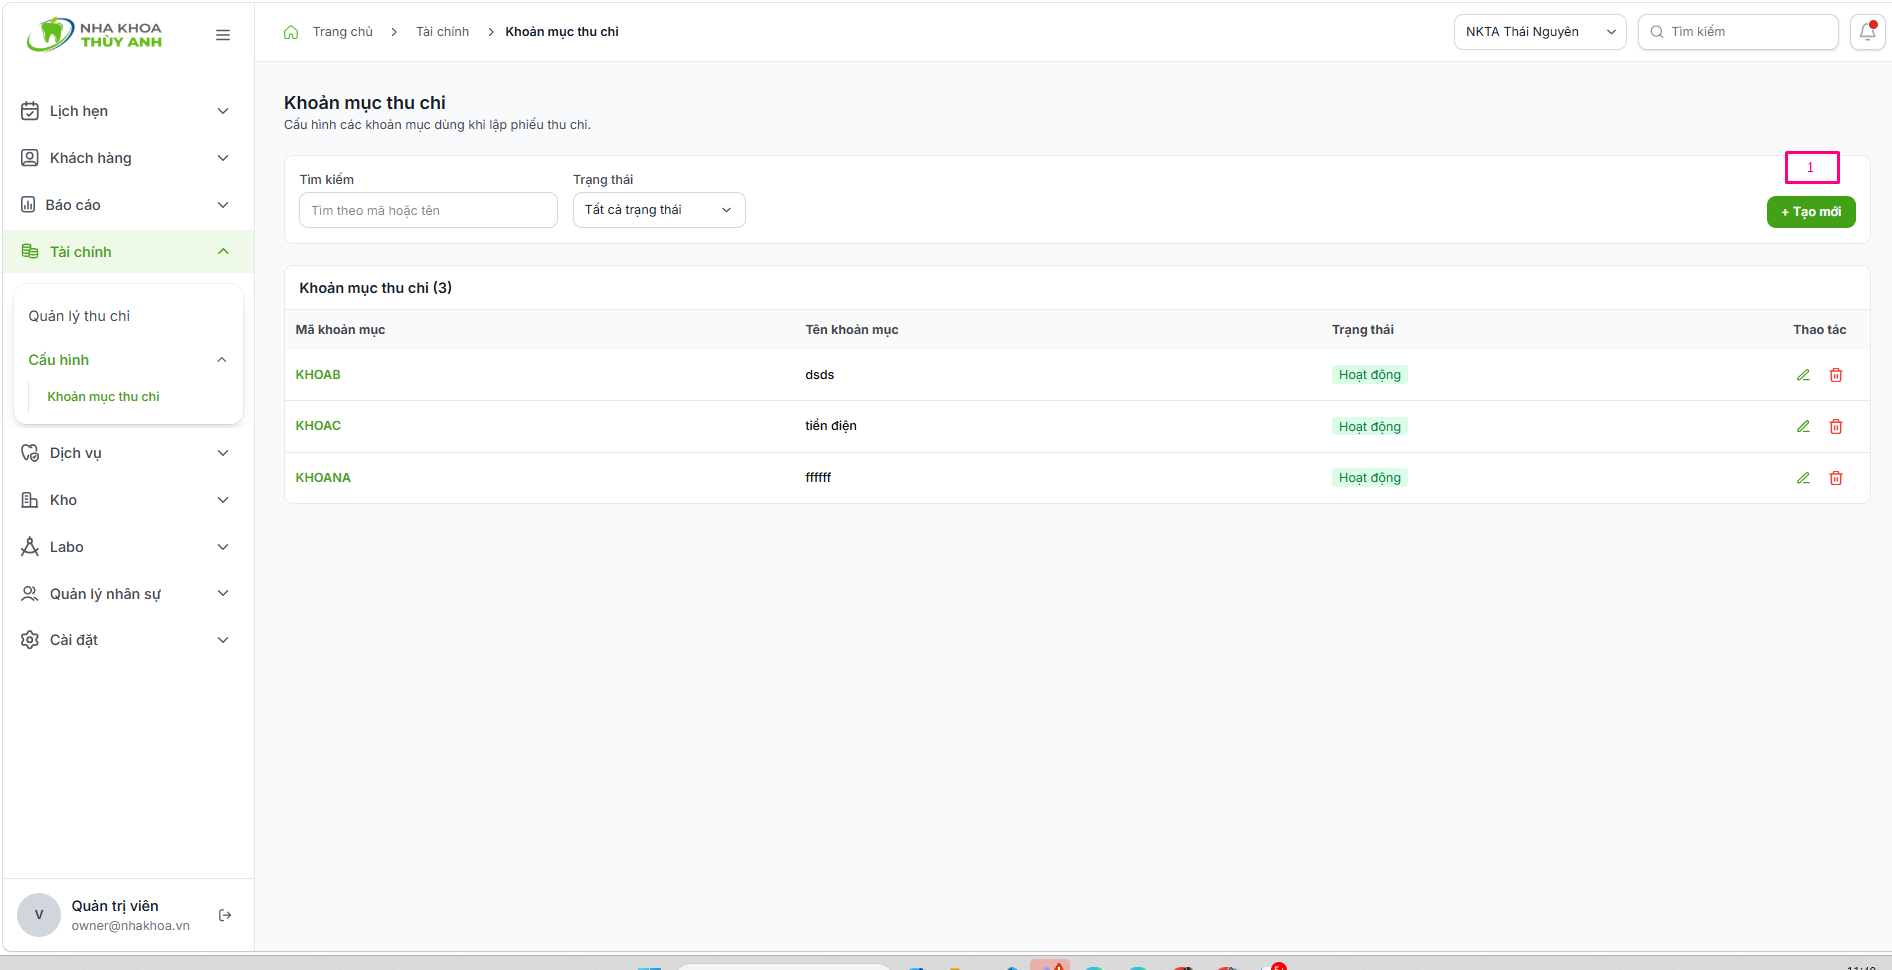Click the logout icon beside Quản trị viên

225,915
